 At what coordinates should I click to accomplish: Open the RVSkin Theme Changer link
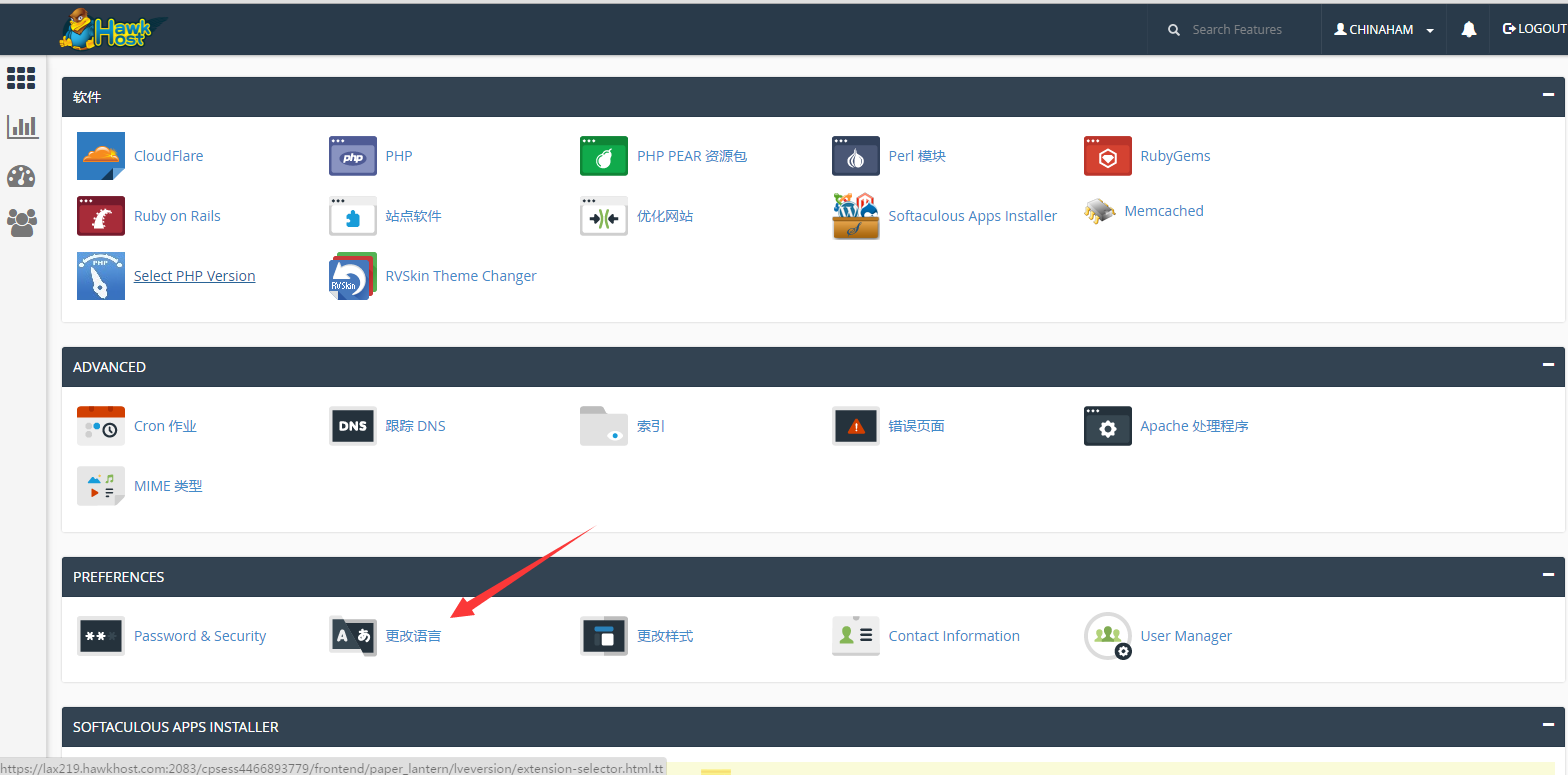pyautogui.click(x=461, y=276)
